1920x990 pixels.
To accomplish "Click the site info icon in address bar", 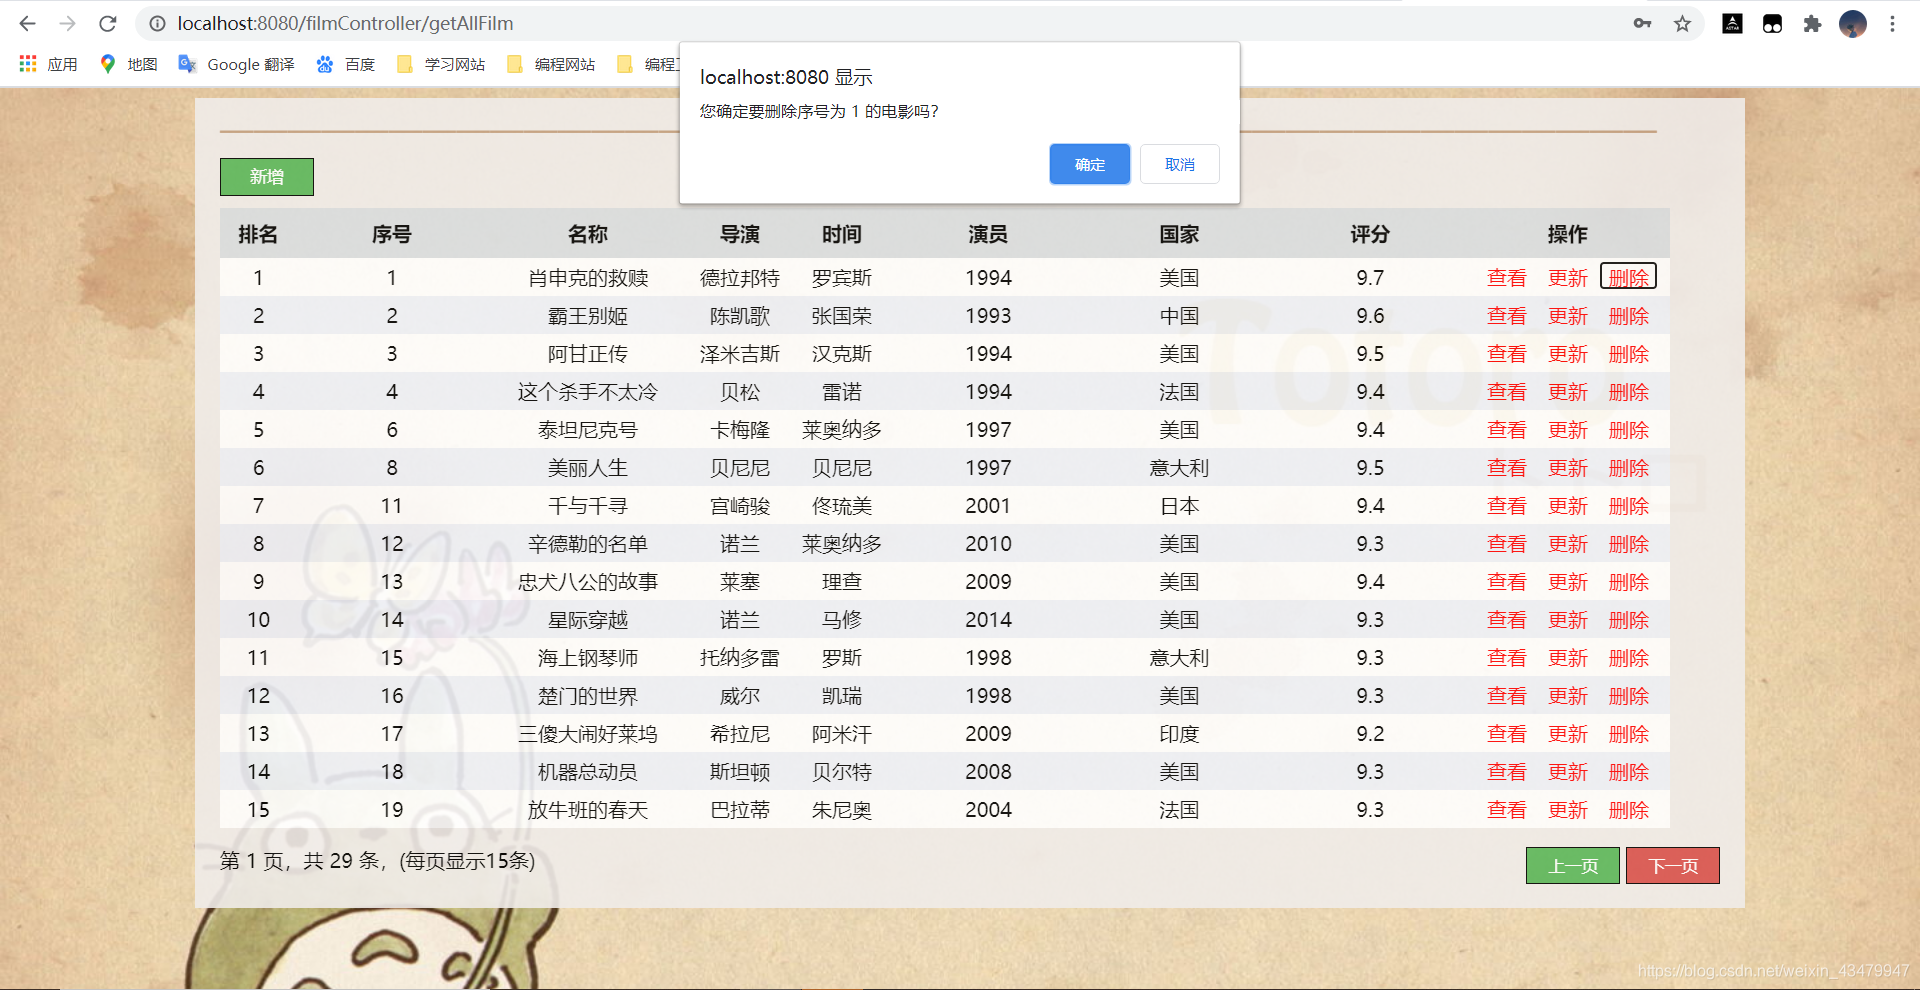I will coord(157,23).
